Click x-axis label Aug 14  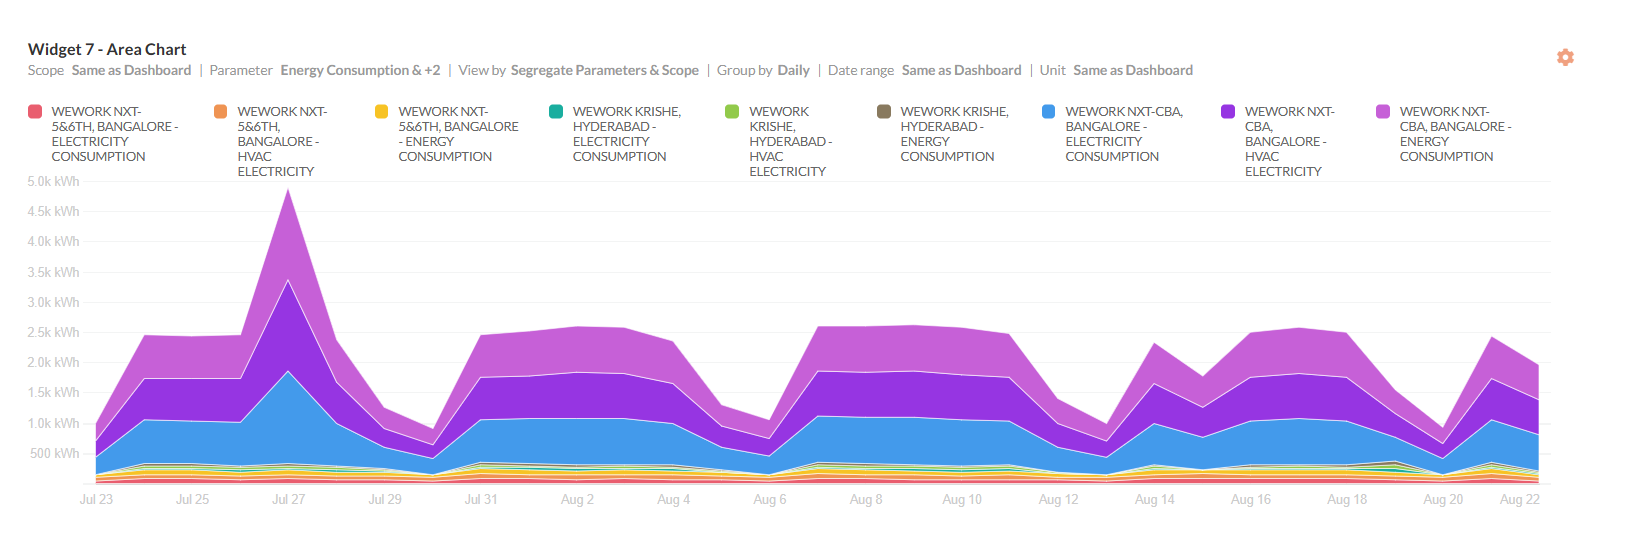point(1155,499)
